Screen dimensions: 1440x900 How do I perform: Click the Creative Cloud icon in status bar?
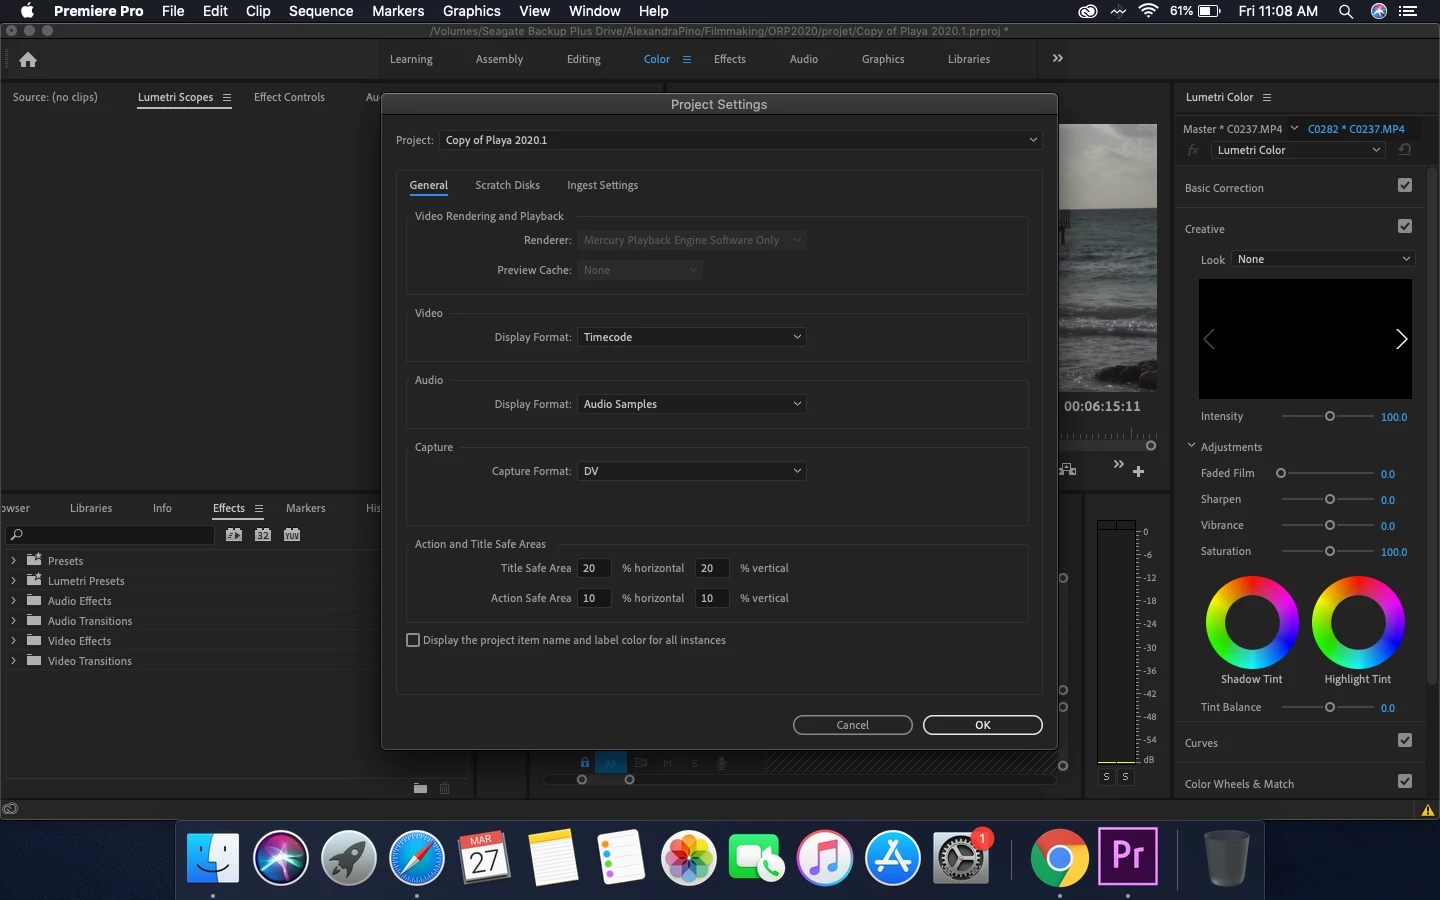[x=10, y=808]
